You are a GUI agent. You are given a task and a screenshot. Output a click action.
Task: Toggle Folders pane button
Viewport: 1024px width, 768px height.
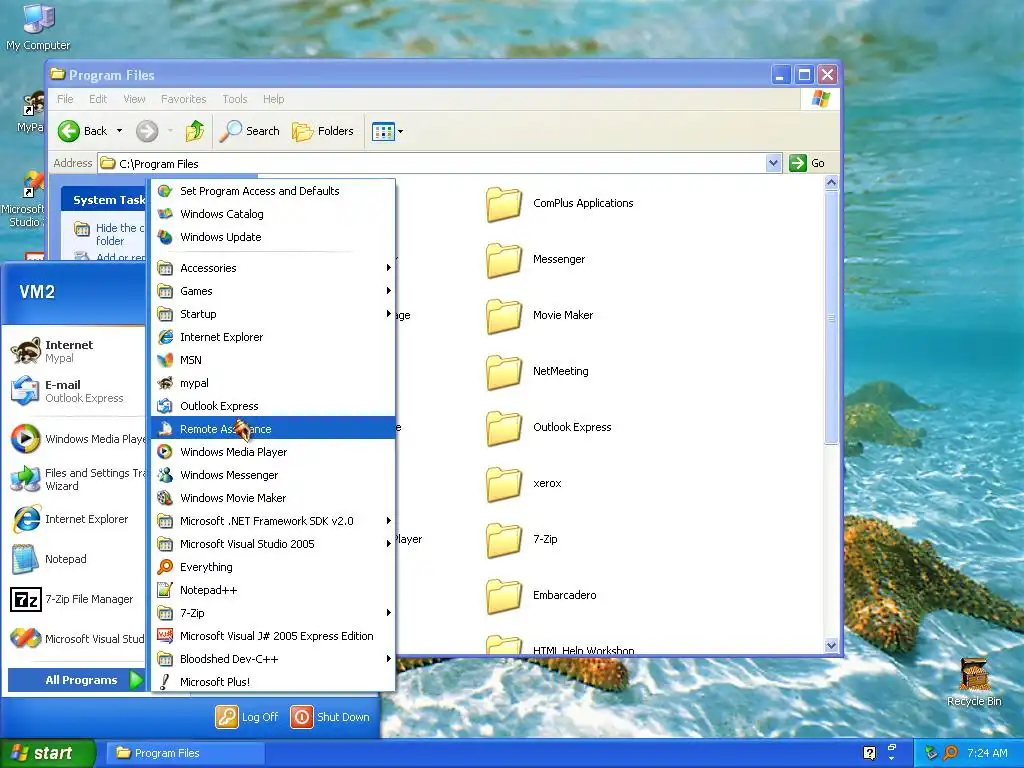pos(323,131)
